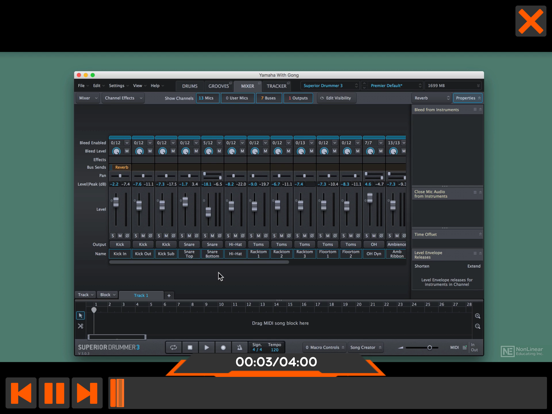Screen dimensions: 552x414
Task: Zoom in on the song track
Action: [477, 316]
